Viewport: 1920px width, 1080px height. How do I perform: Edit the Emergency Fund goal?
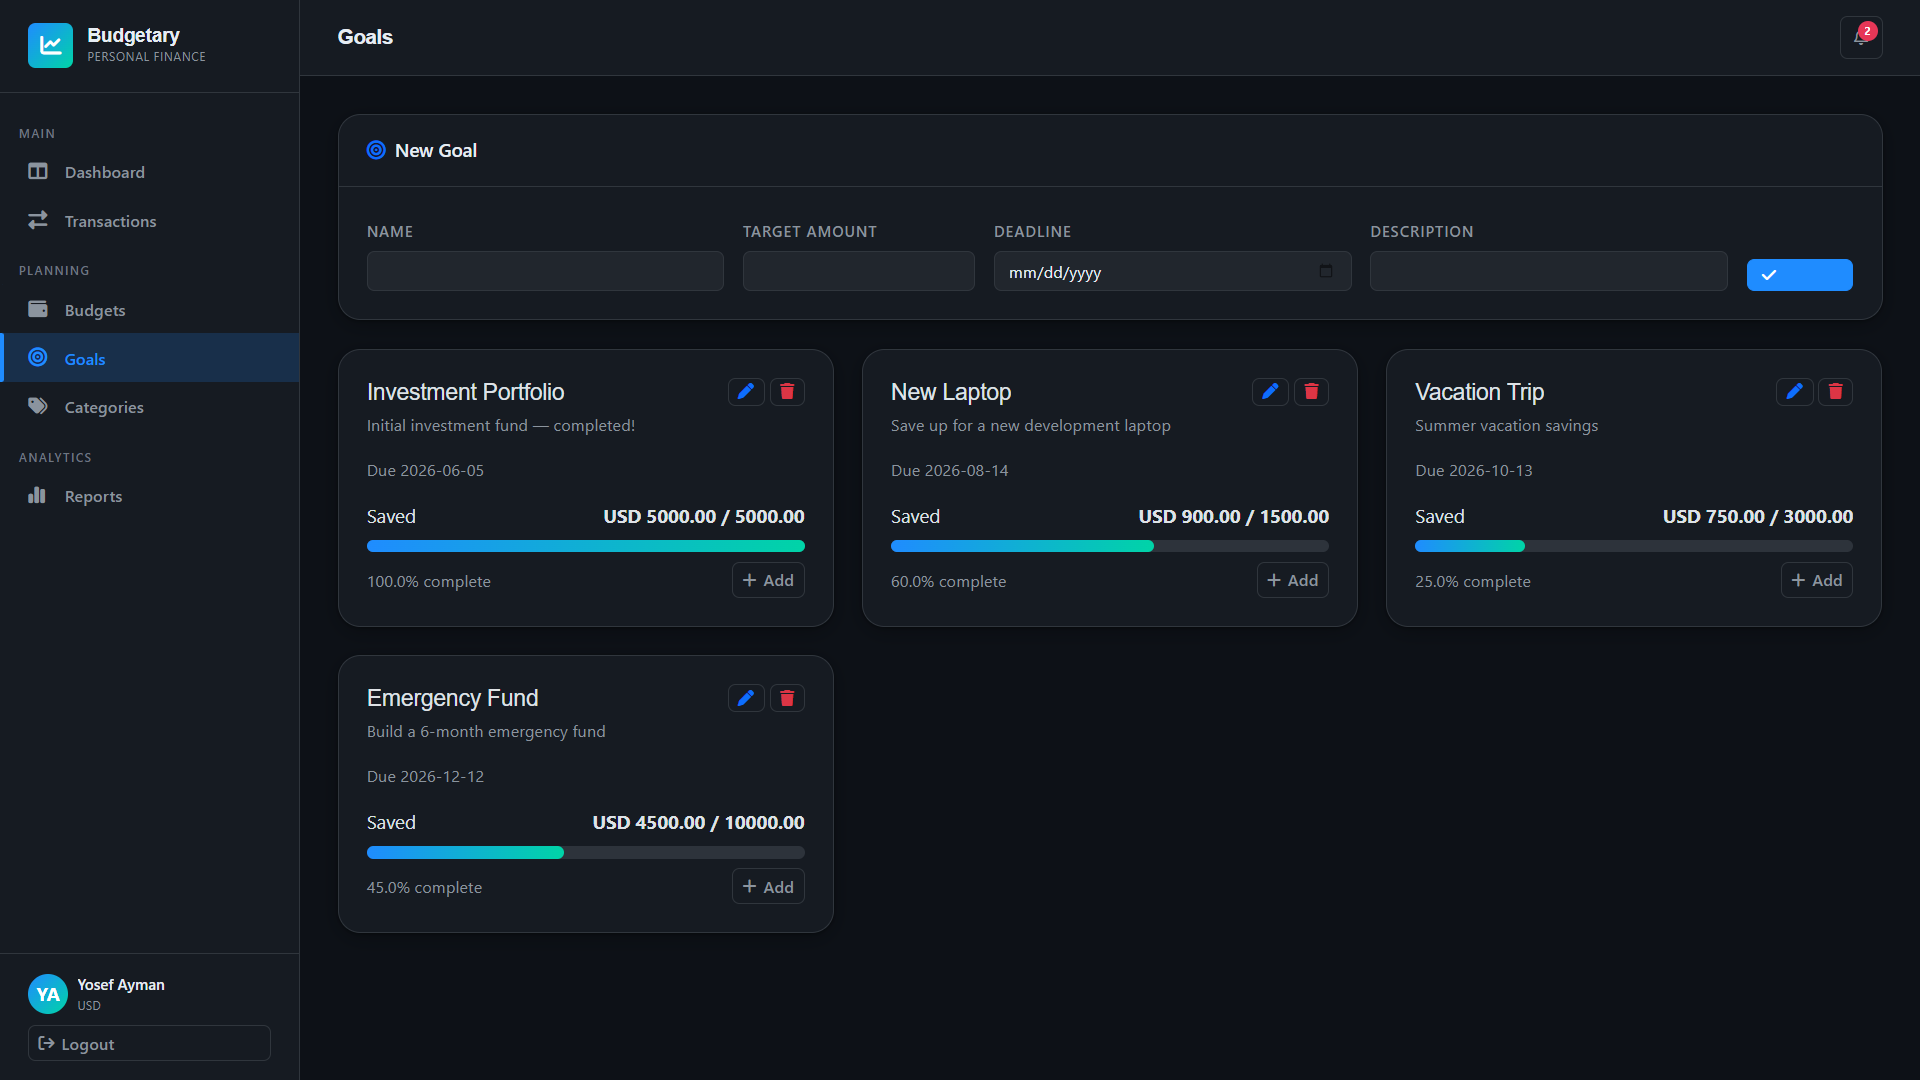(746, 698)
